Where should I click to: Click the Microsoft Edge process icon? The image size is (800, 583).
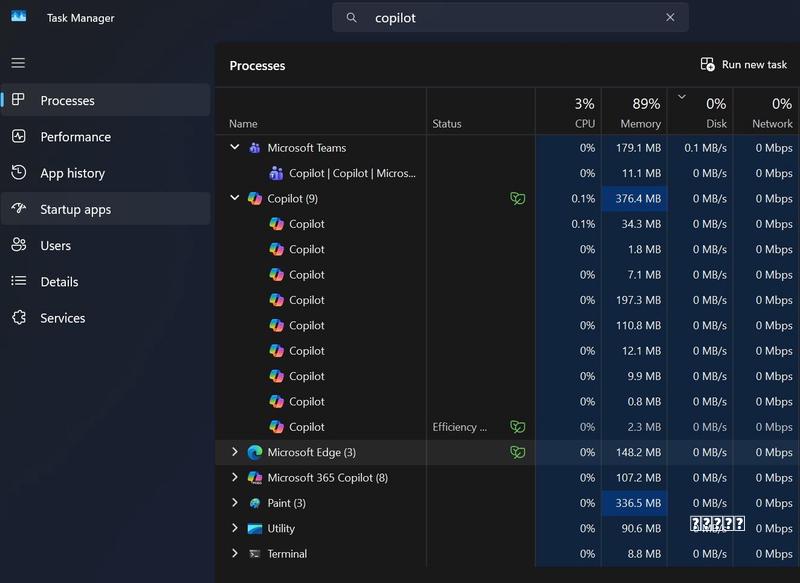point(255,452)
